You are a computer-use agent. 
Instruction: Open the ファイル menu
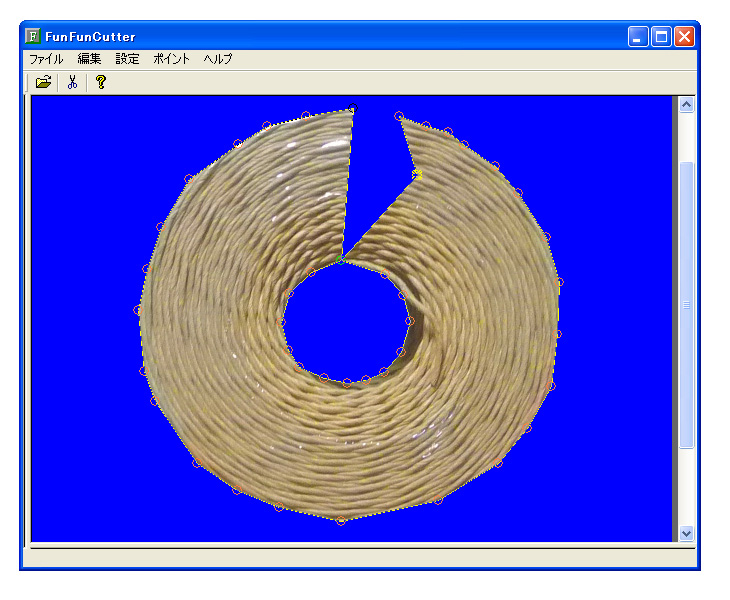46,59
